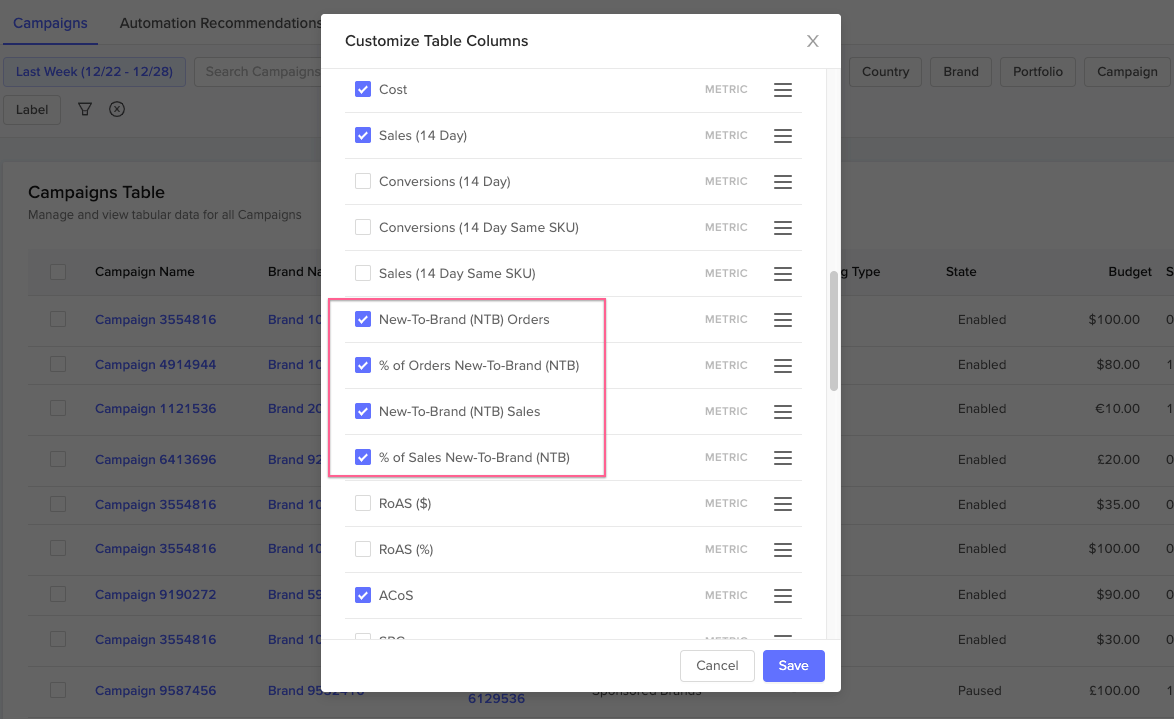This screenshot has height=719, width=1174.
Task: Sort by Campaign Name column header
Action: 145,272
